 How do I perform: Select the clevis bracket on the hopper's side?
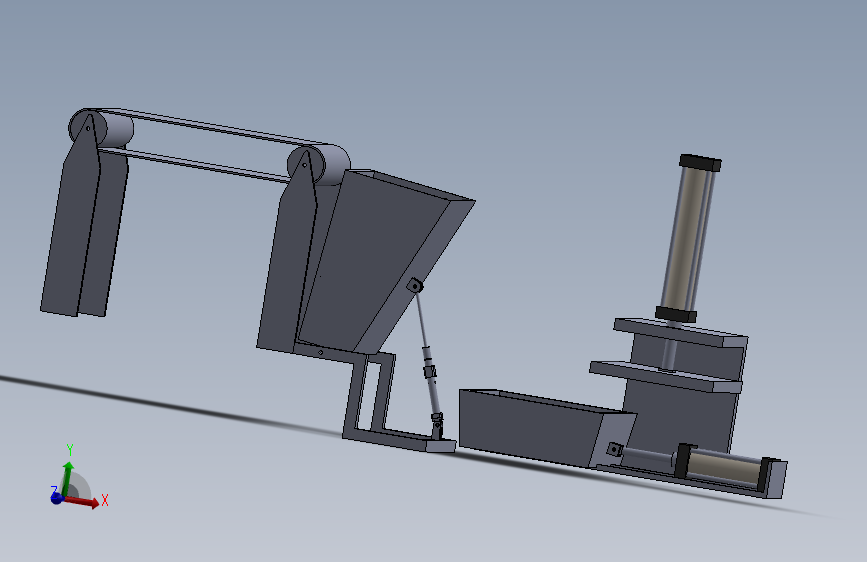pyautogui.click(x=415, y=285)
